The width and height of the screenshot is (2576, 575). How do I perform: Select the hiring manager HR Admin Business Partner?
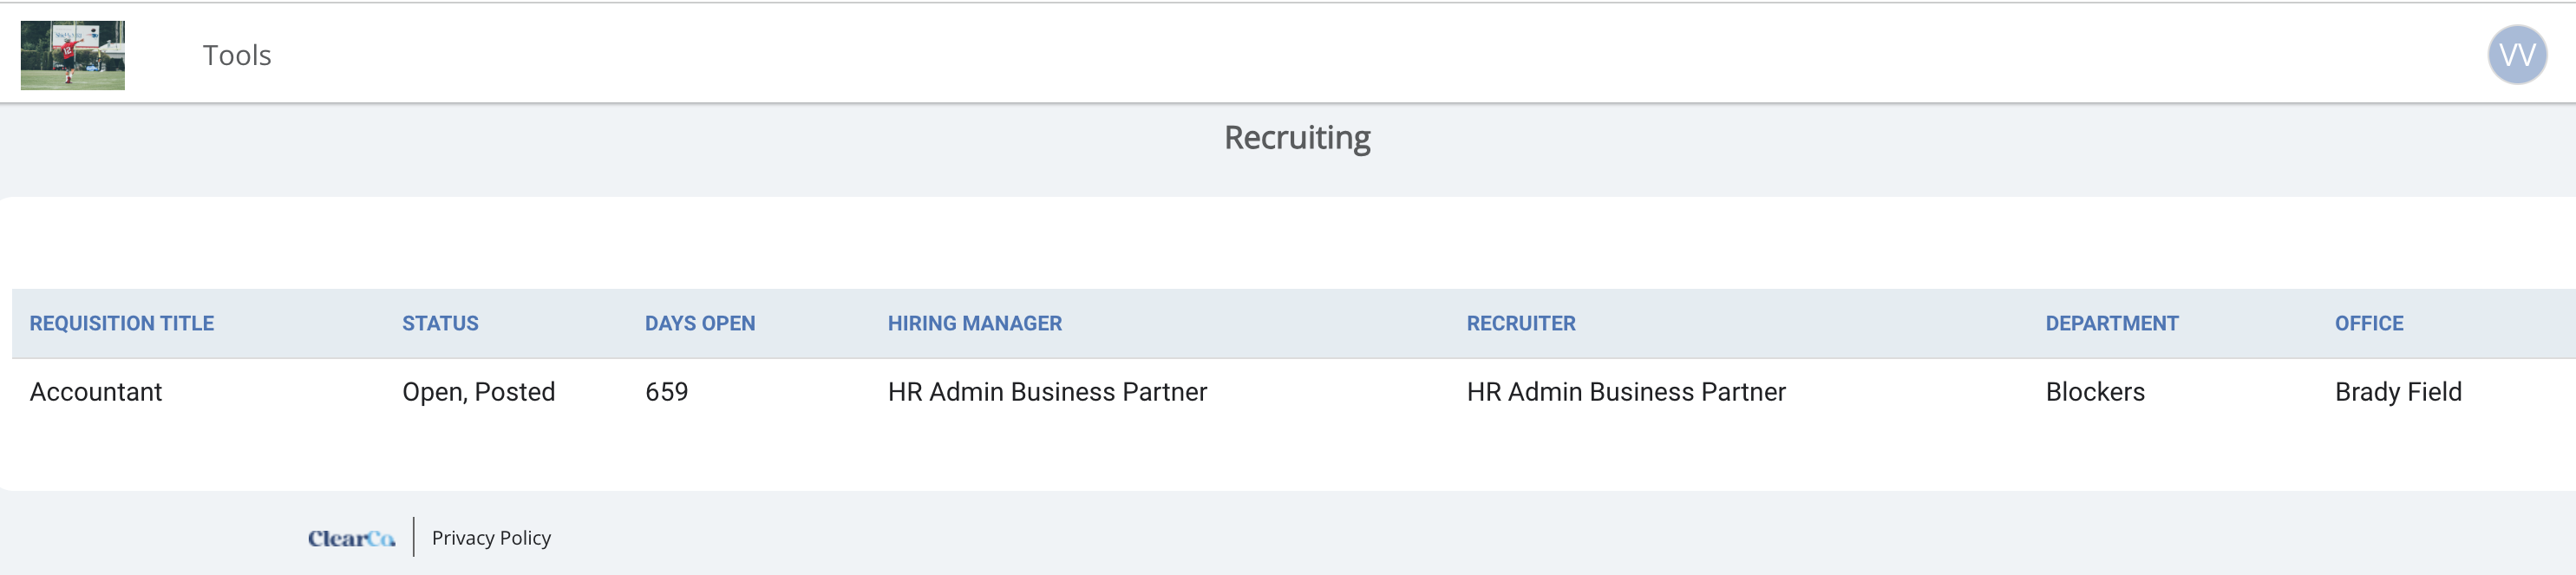(x=1047, y=392)
